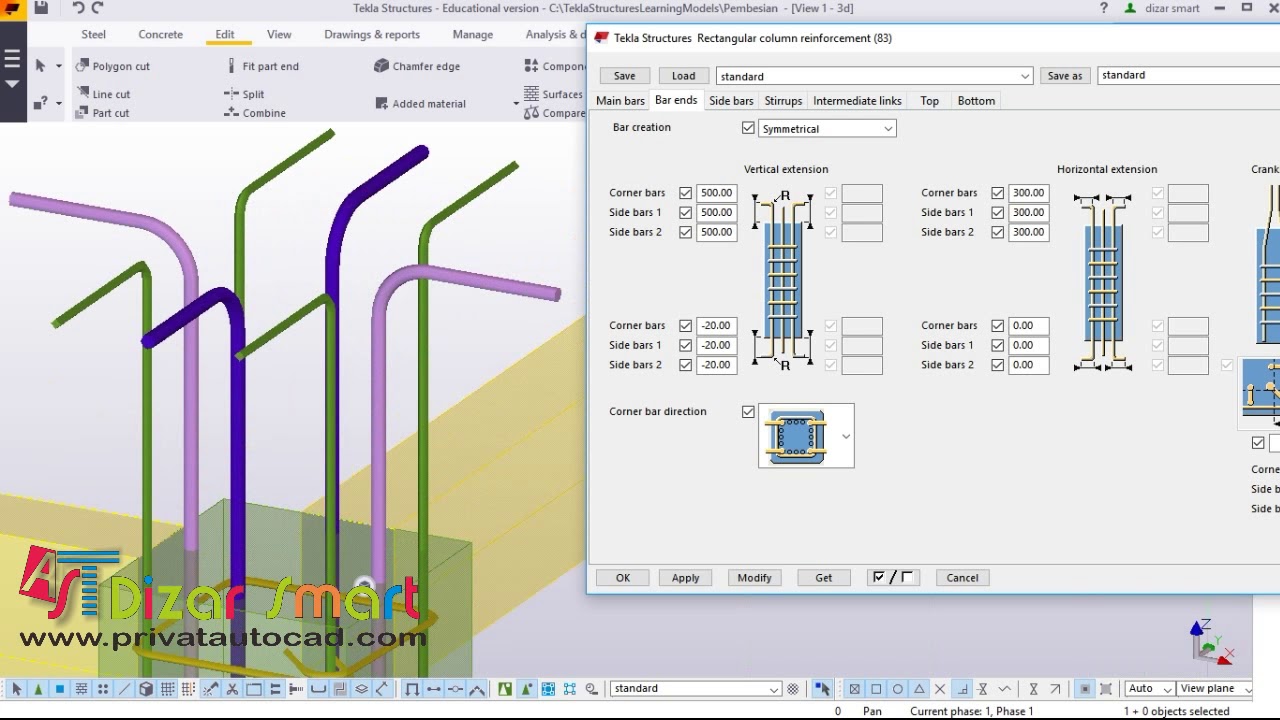This screenshot has height=720, width=1280.
Task: Select the Part cut tool
Action: pyautogui.click(x=101, y=113)
